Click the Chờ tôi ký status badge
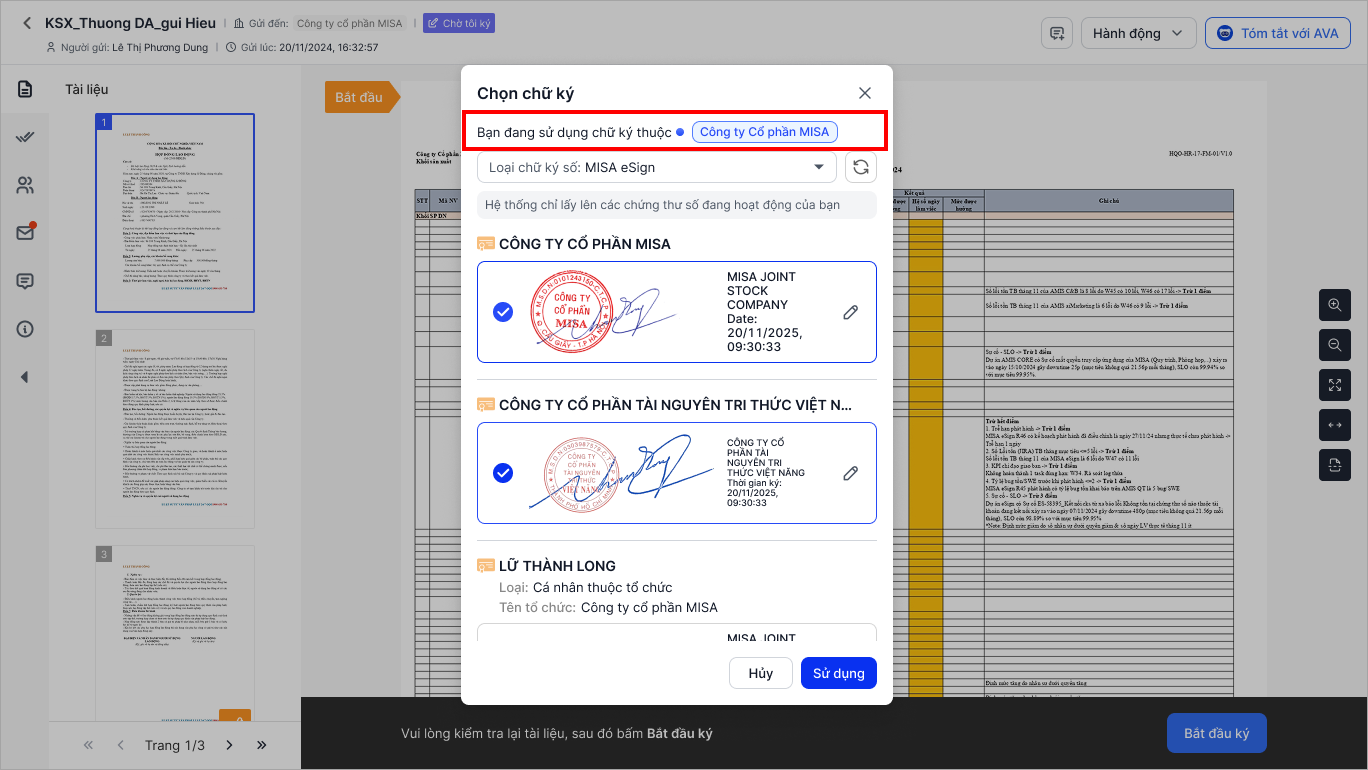Image resolution: width=1368 pixels, height=770 pixels. [x=459, y=23]
